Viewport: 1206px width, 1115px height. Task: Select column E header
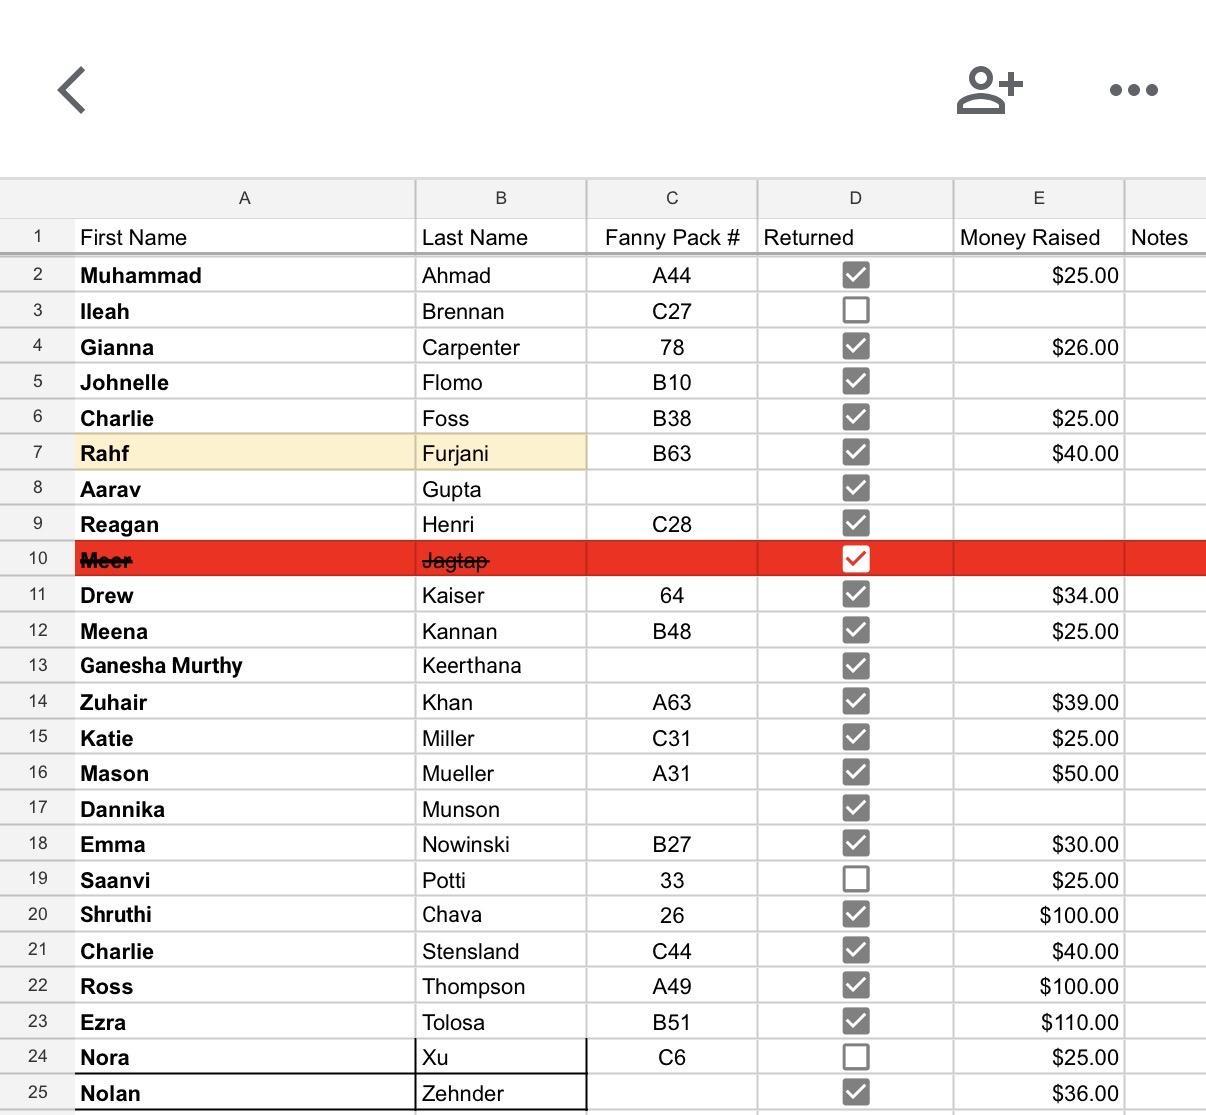coord(1038,199)
